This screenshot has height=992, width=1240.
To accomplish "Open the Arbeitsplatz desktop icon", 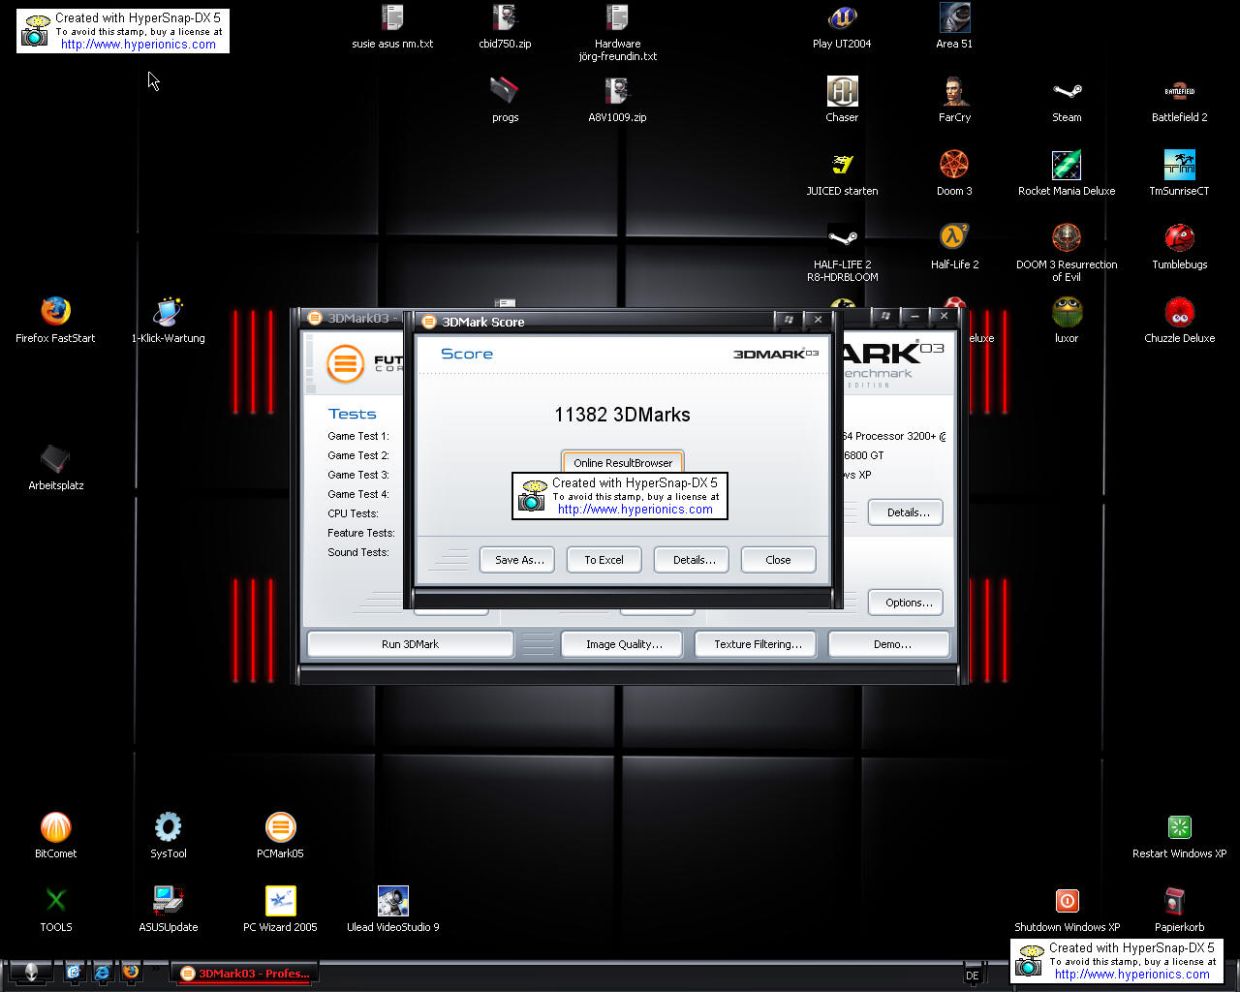I will tap(56, 459).
